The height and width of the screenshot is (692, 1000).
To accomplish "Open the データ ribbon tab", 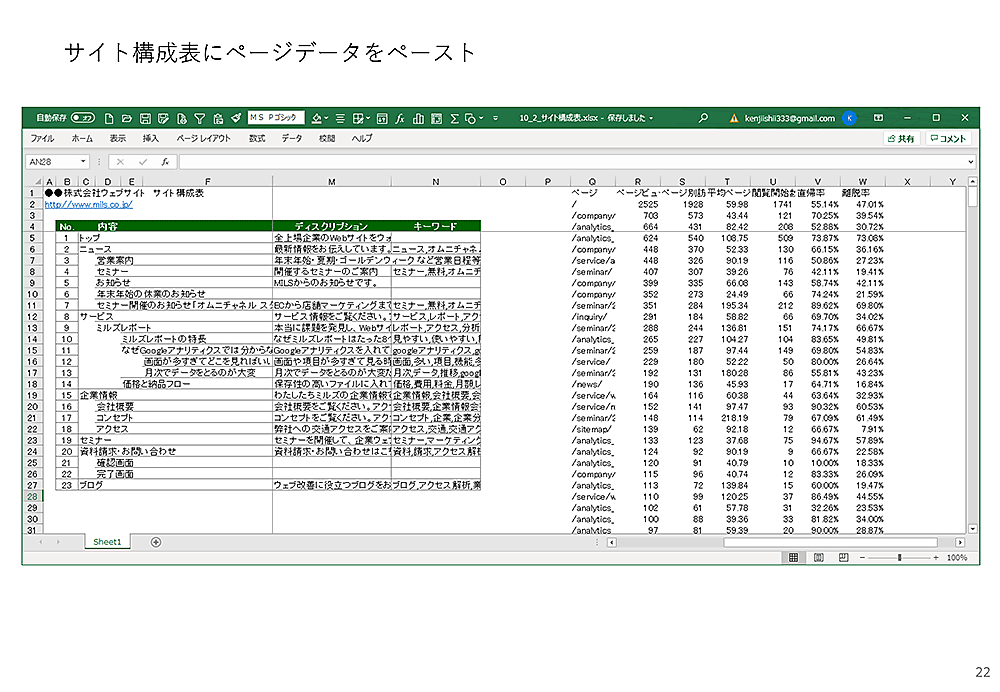I will click(x=291, y=139).
